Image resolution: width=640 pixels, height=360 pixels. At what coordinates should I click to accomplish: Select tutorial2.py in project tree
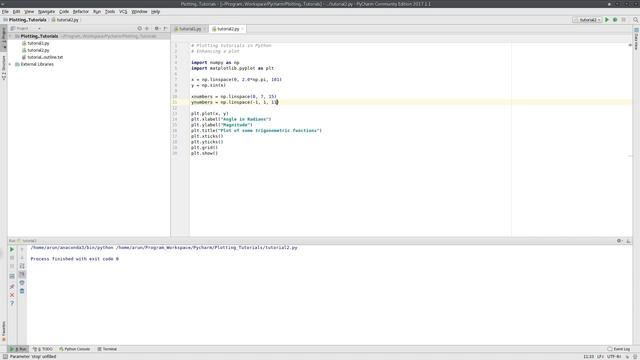click(38, 50)
